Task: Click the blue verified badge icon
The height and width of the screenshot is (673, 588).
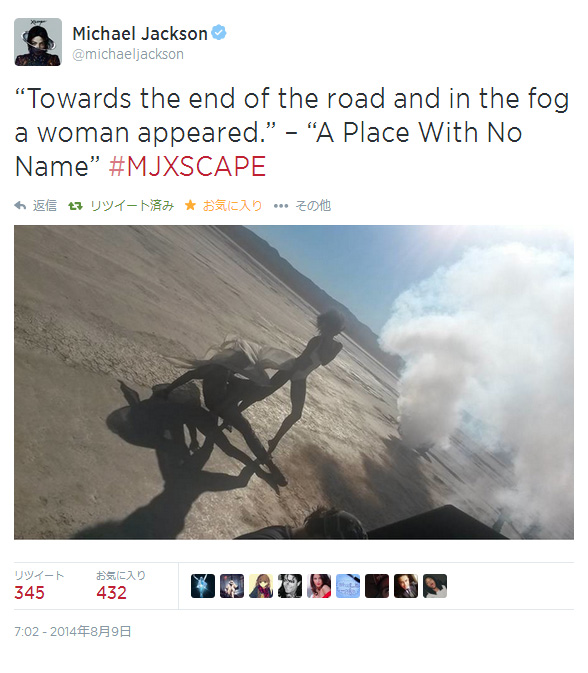Action: [x=219, y=33]
